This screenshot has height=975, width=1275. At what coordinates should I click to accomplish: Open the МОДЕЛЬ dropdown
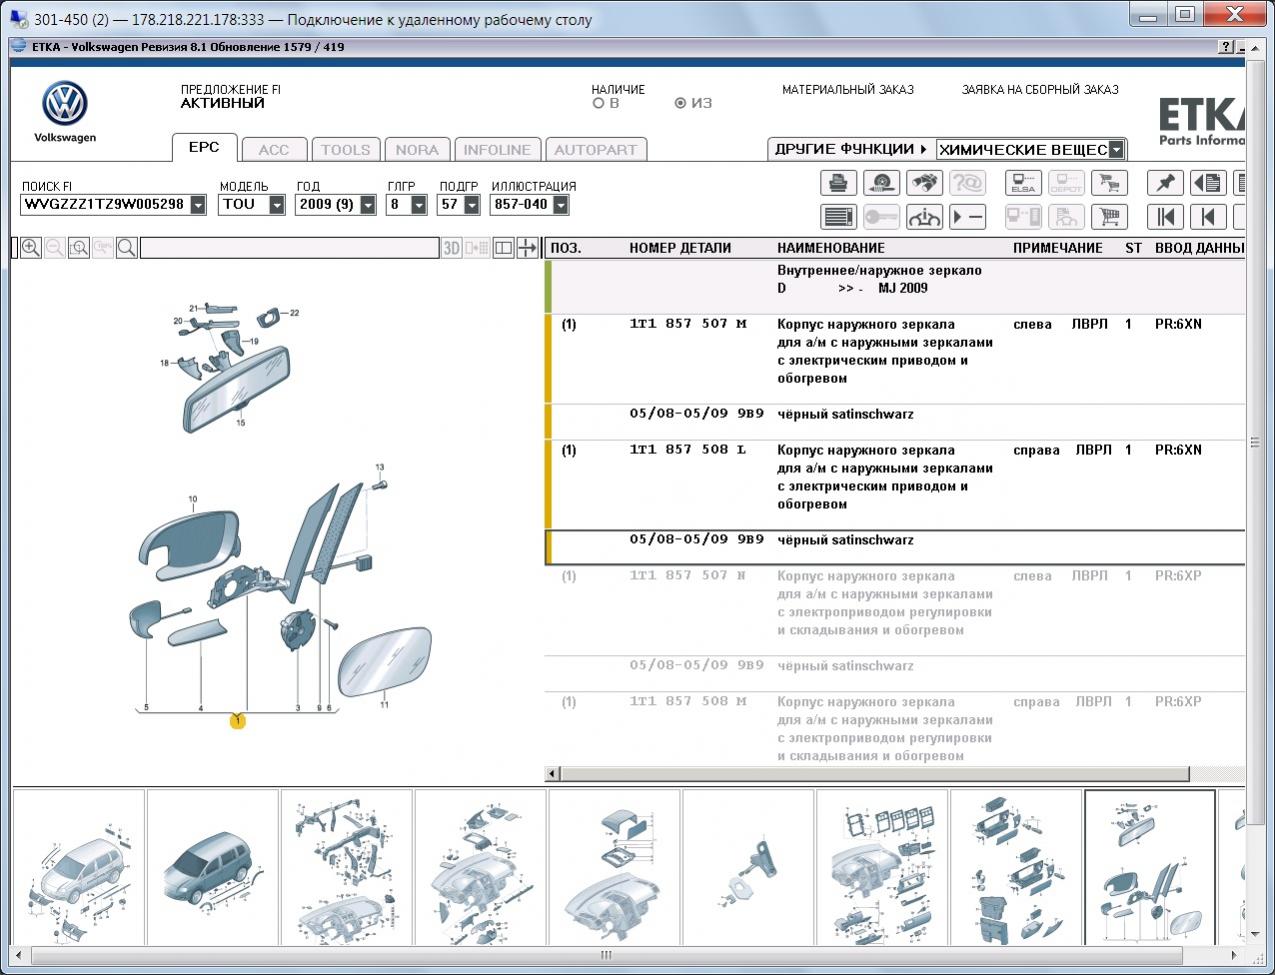(x=277, y=204)
